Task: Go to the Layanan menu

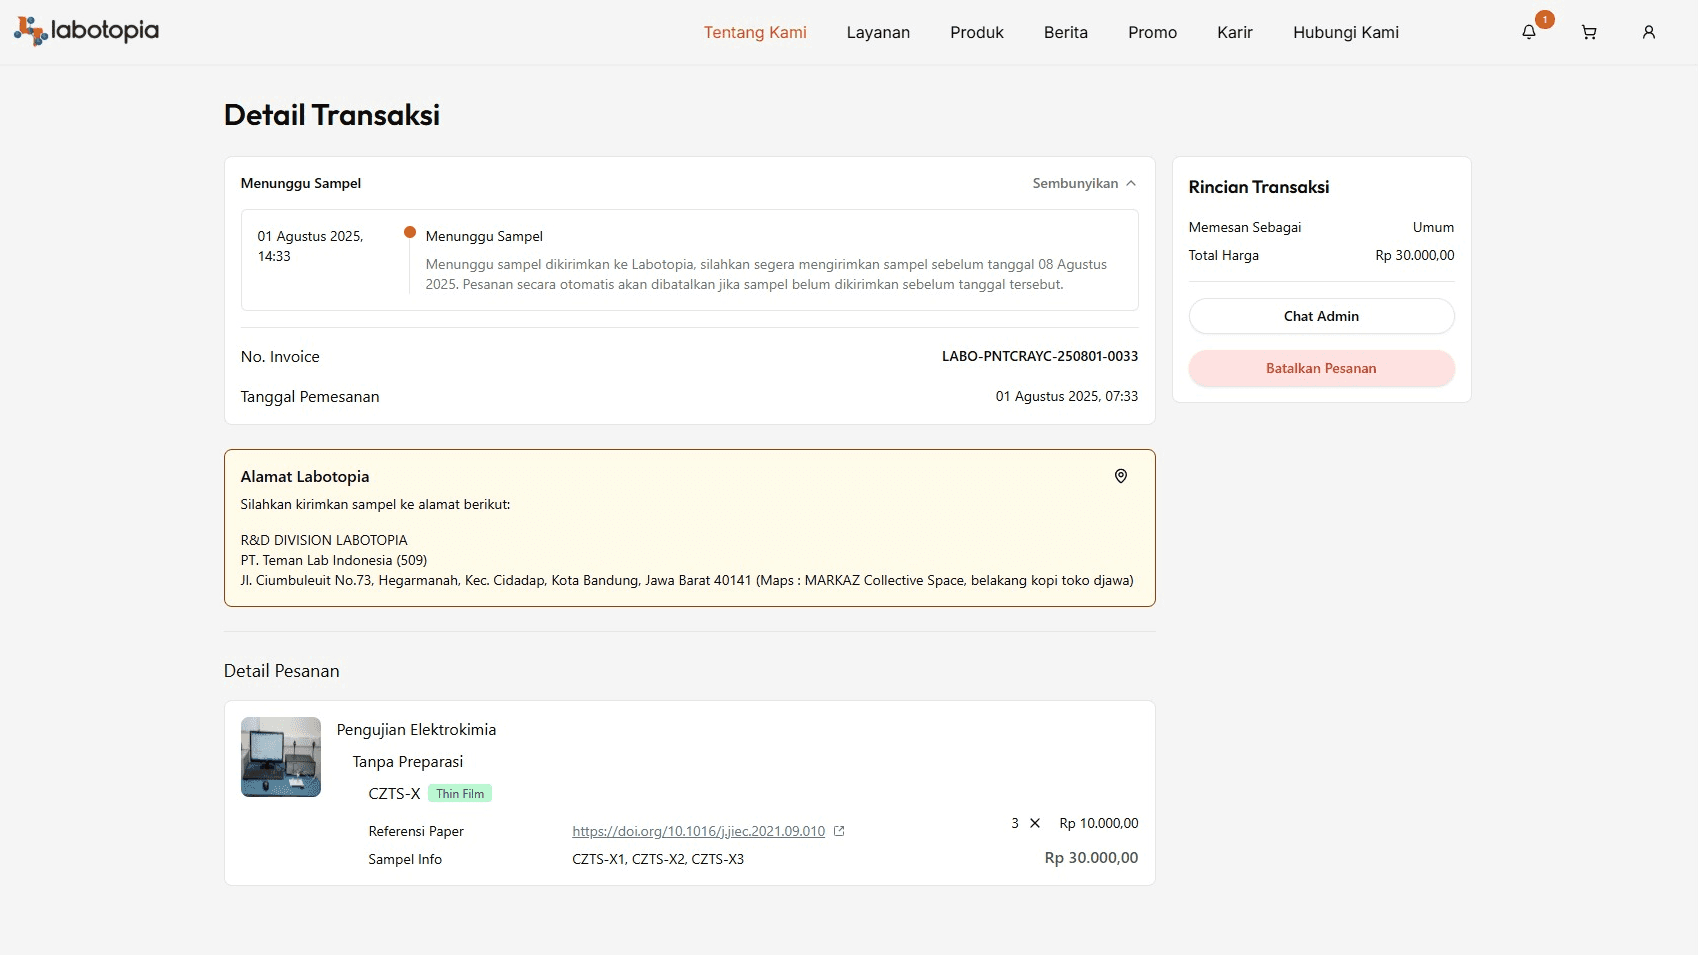Action: 877,32
